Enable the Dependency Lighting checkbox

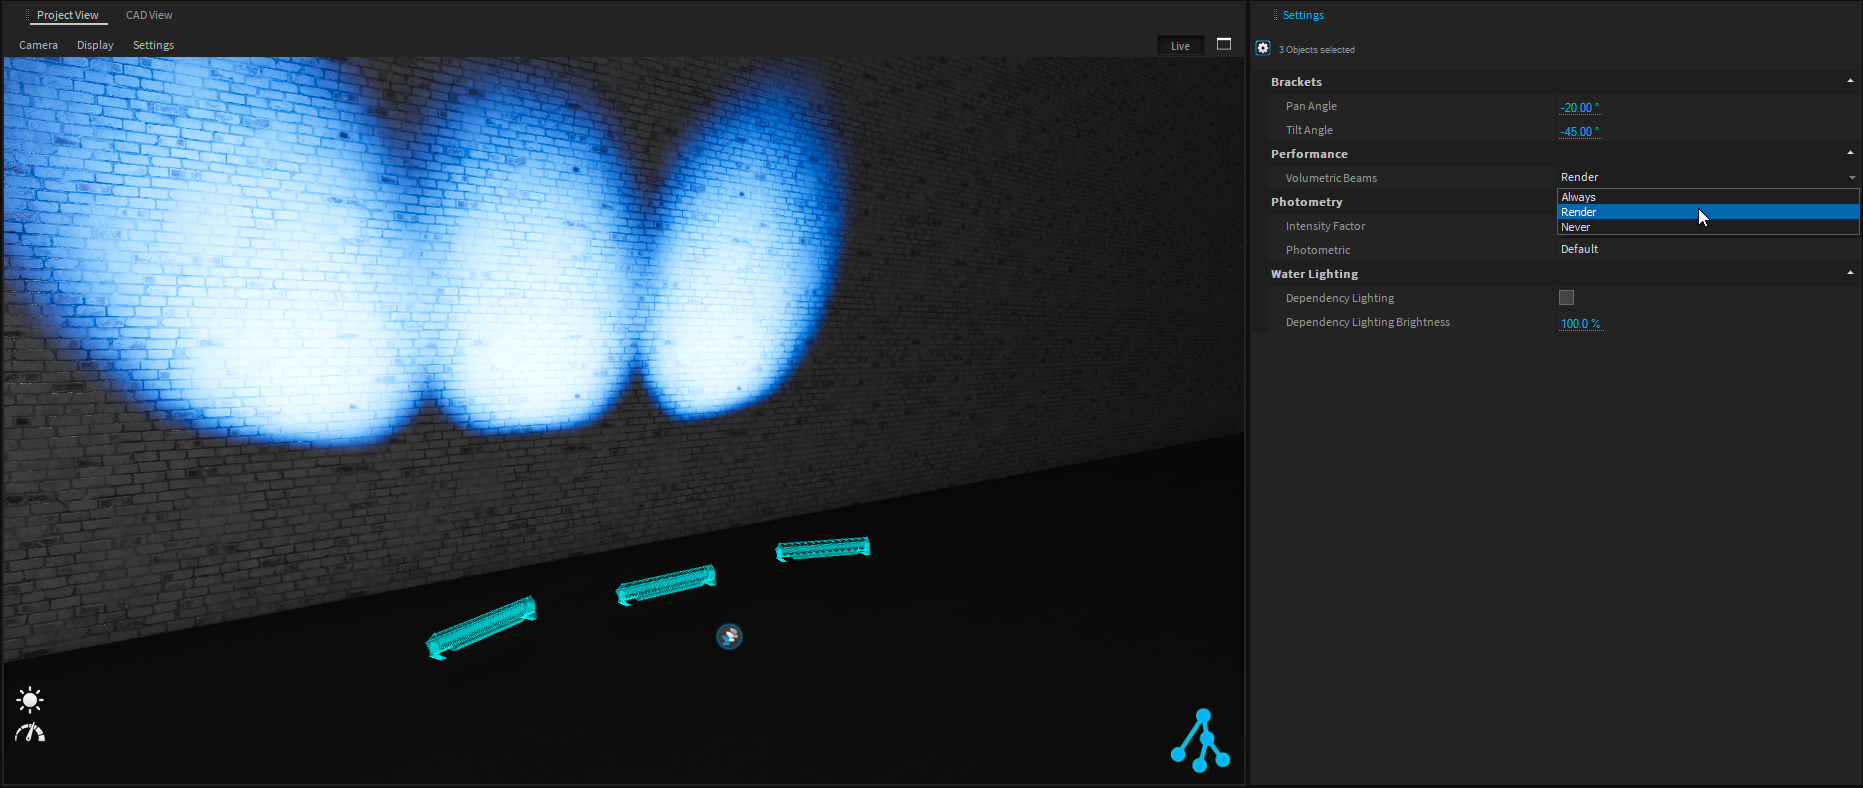tap(1566, 298)
